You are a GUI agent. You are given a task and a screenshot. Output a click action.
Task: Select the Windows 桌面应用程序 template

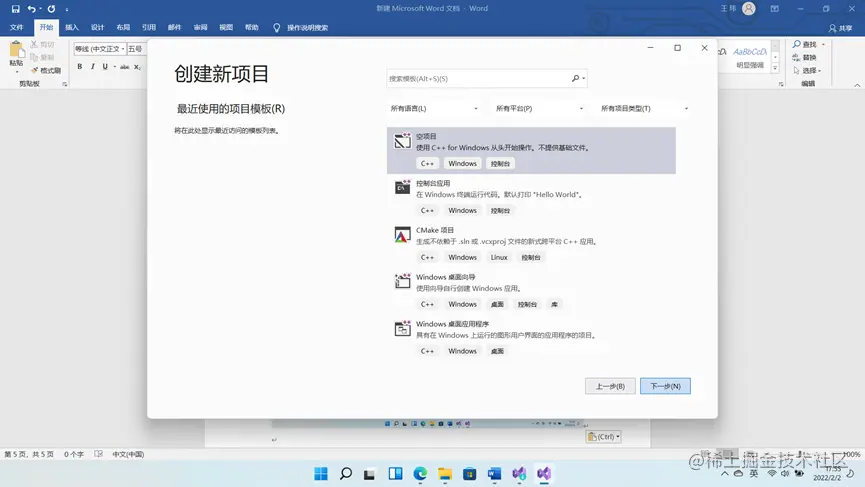tap(531, 338)
